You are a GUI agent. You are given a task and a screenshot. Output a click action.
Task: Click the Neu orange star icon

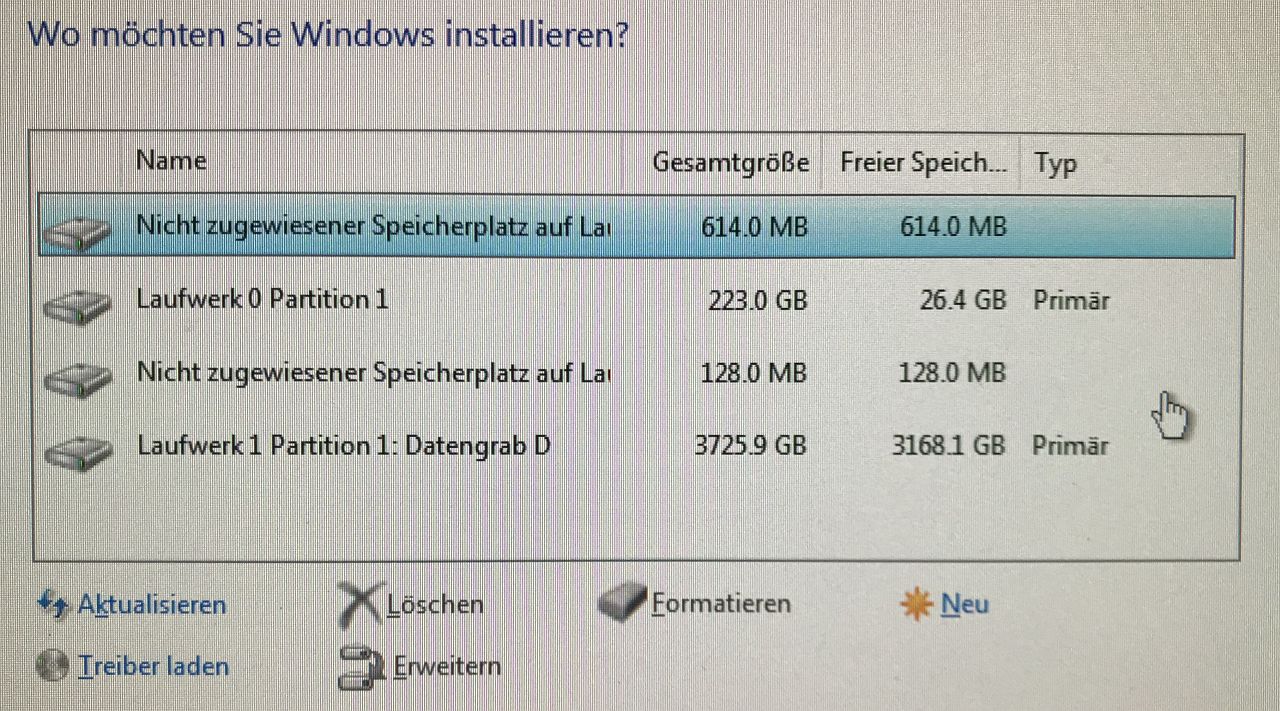(916, 604)
